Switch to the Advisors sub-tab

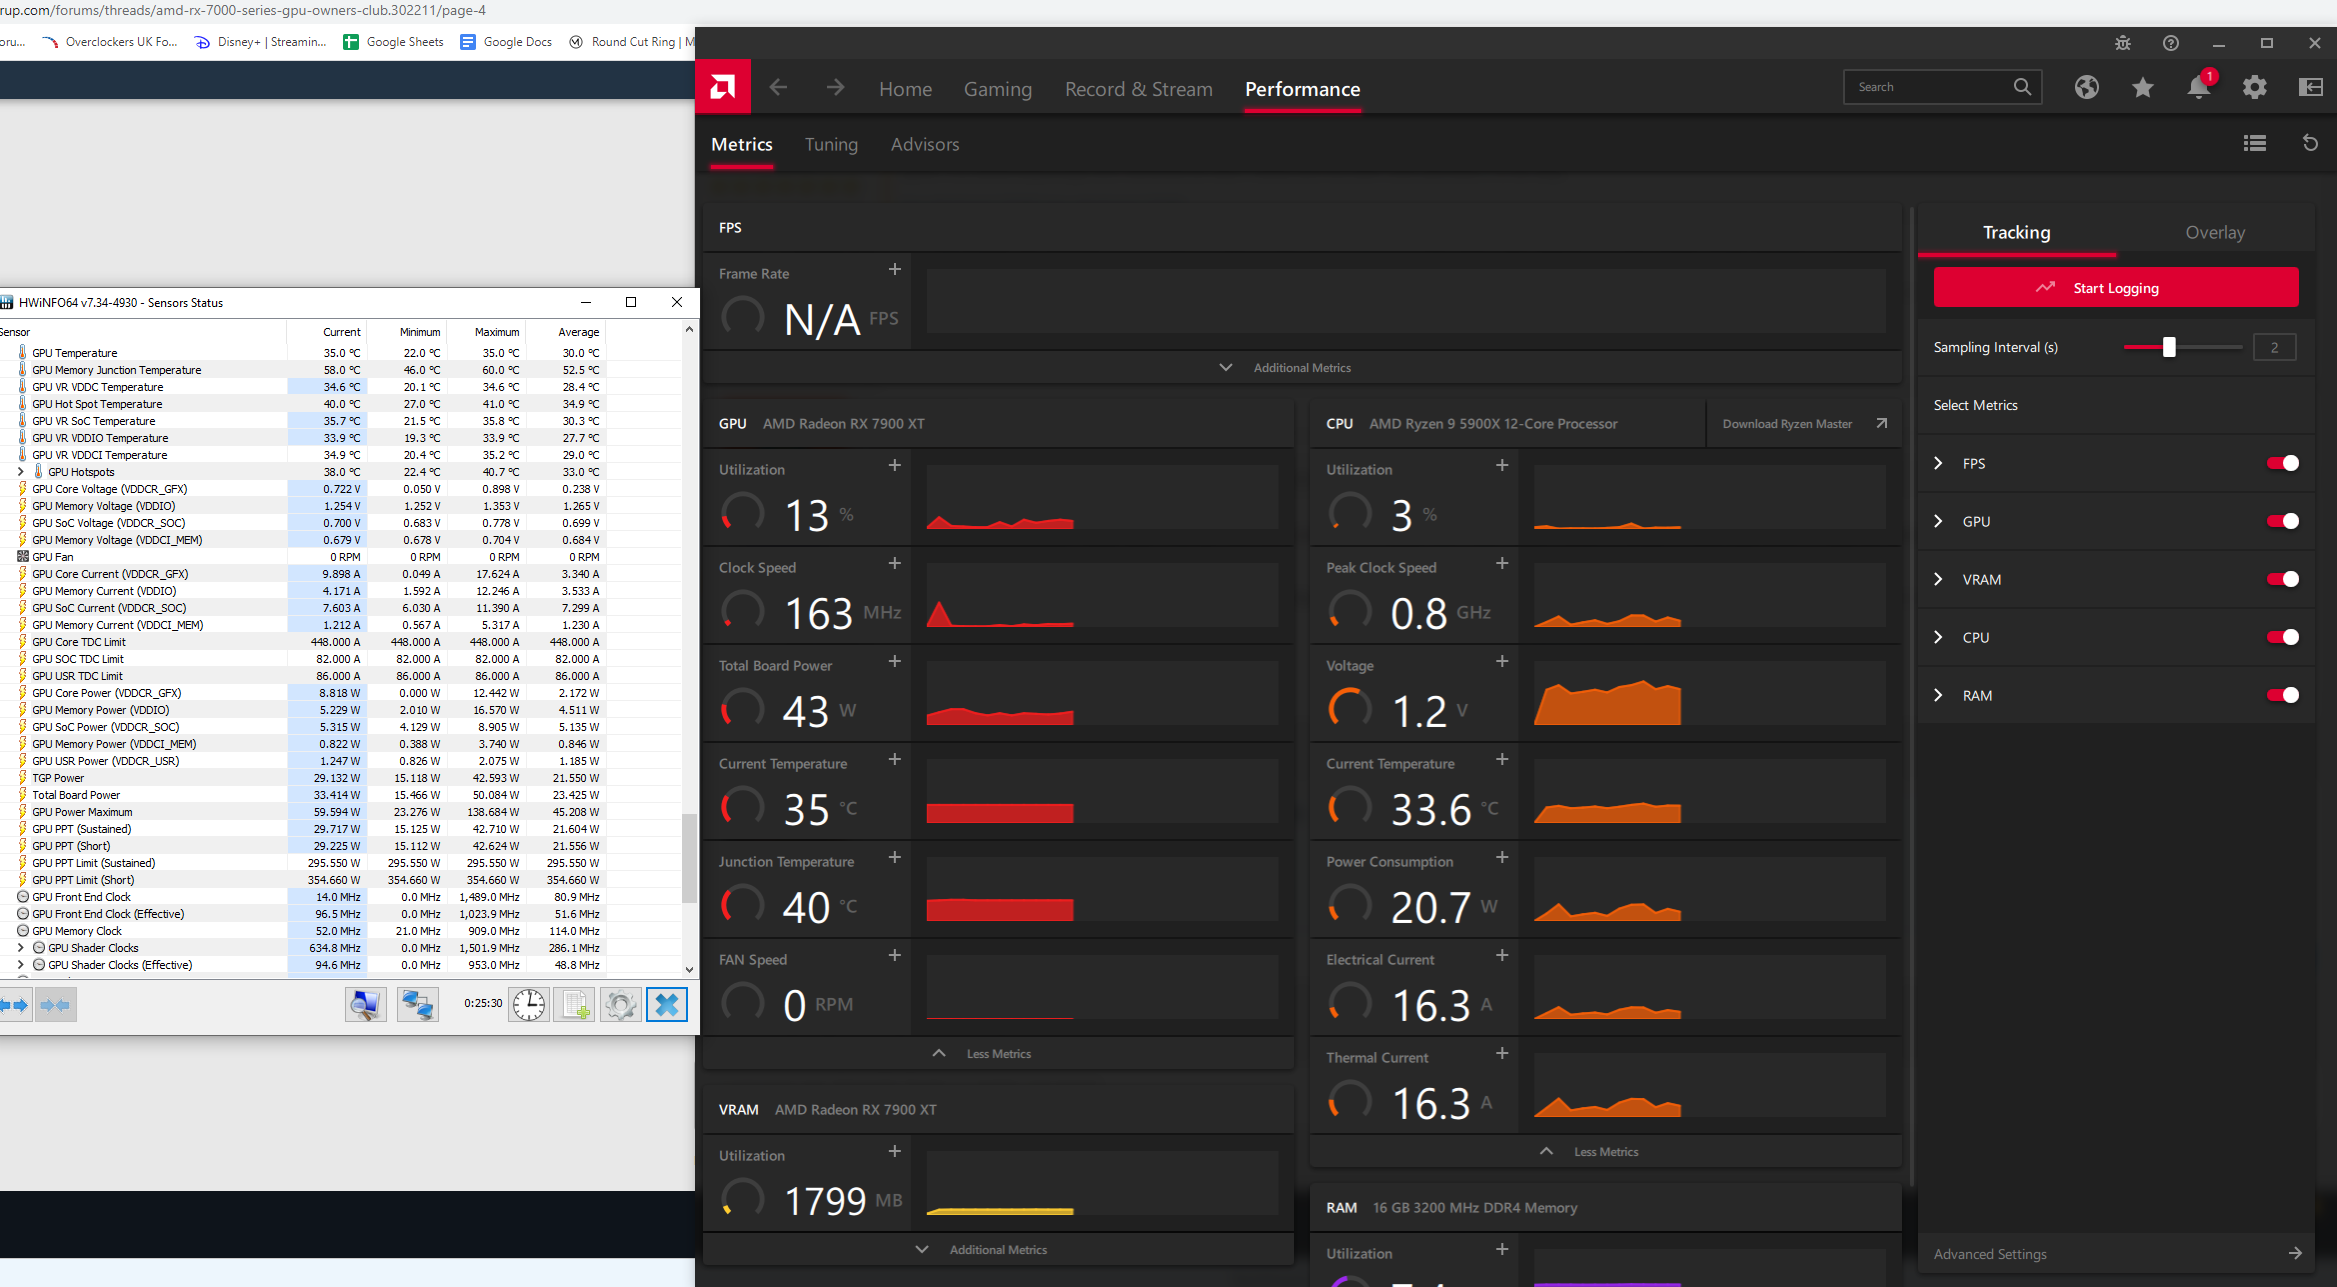[925, 144]
